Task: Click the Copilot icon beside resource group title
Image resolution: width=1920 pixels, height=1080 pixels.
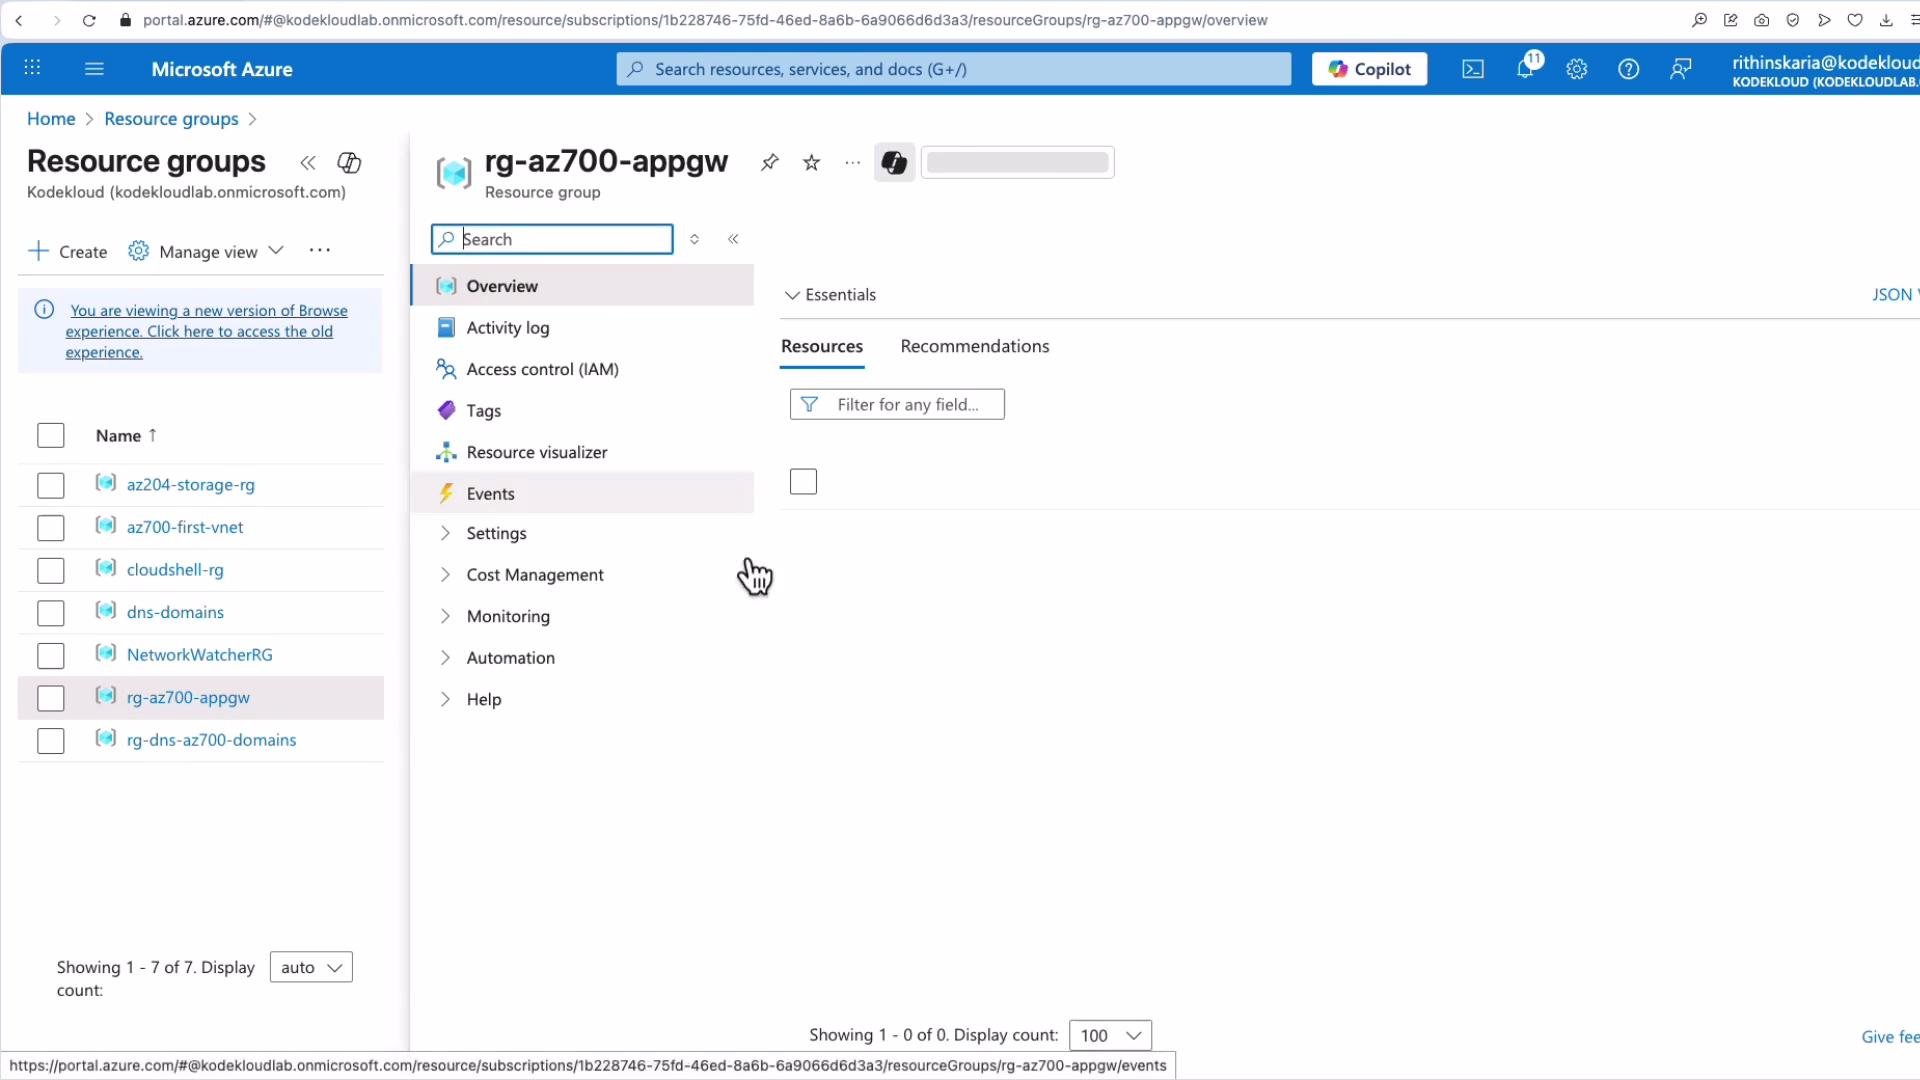Action: click(894, 162)
